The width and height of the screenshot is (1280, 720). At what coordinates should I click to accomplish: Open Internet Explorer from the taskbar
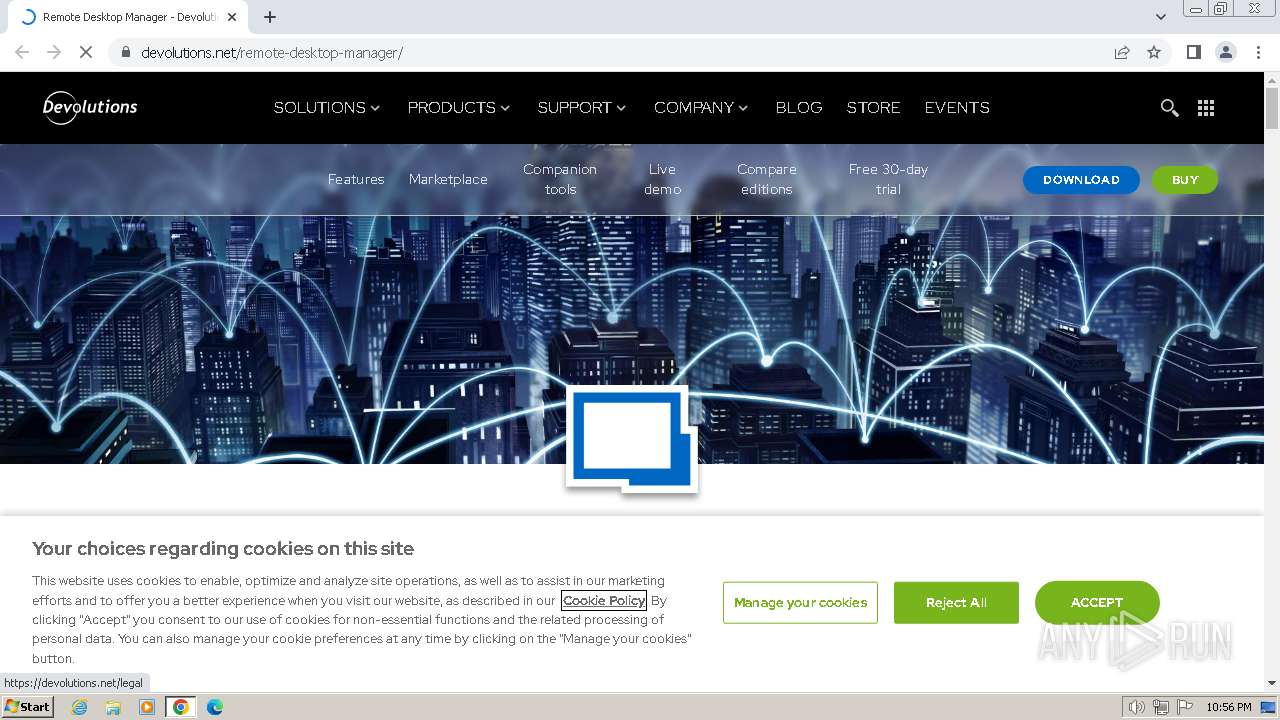tap(80, 707)
